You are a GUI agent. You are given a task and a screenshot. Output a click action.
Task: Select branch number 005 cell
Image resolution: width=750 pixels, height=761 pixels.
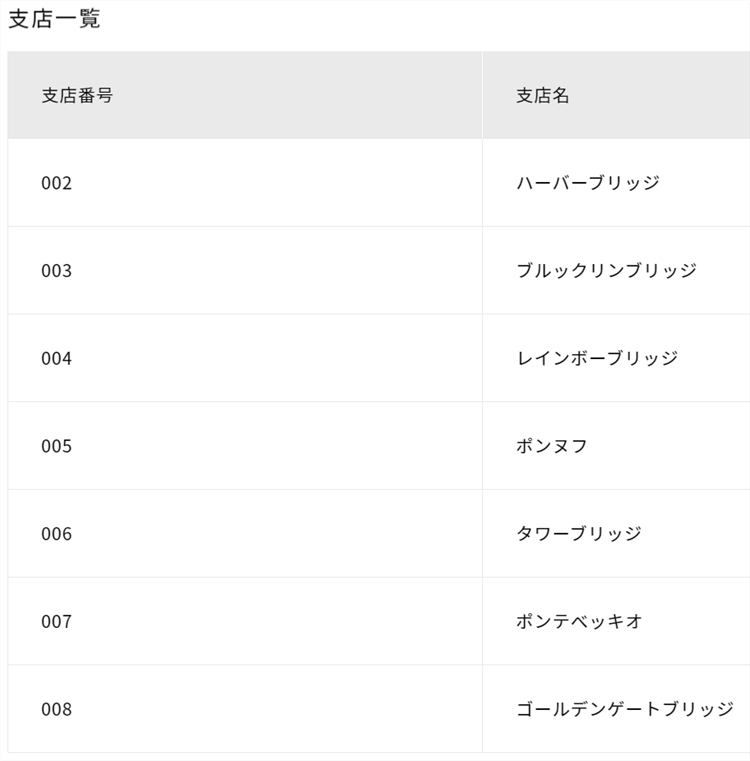click(x=57, y=446)
